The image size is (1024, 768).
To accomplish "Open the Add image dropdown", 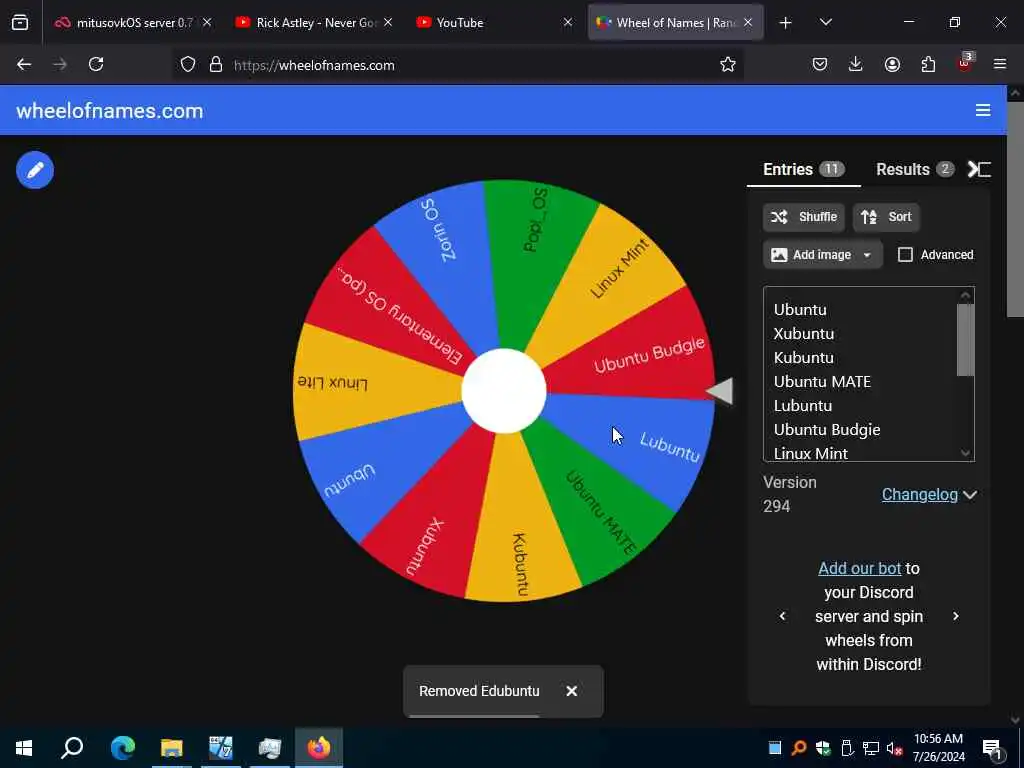I will [x=822, y=255].
